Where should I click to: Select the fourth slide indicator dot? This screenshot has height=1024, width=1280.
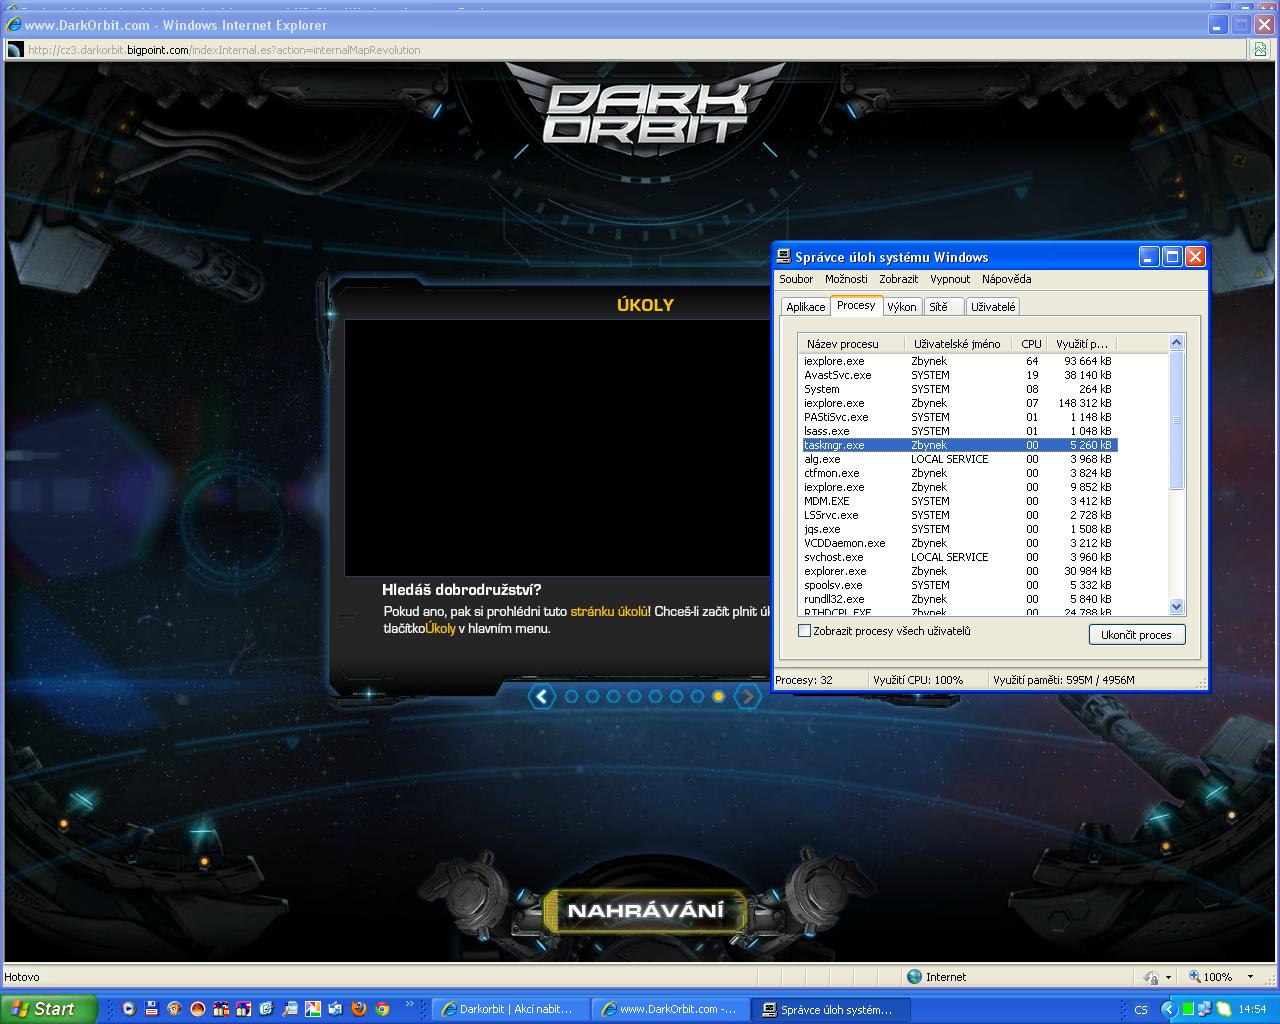[634, 697]
